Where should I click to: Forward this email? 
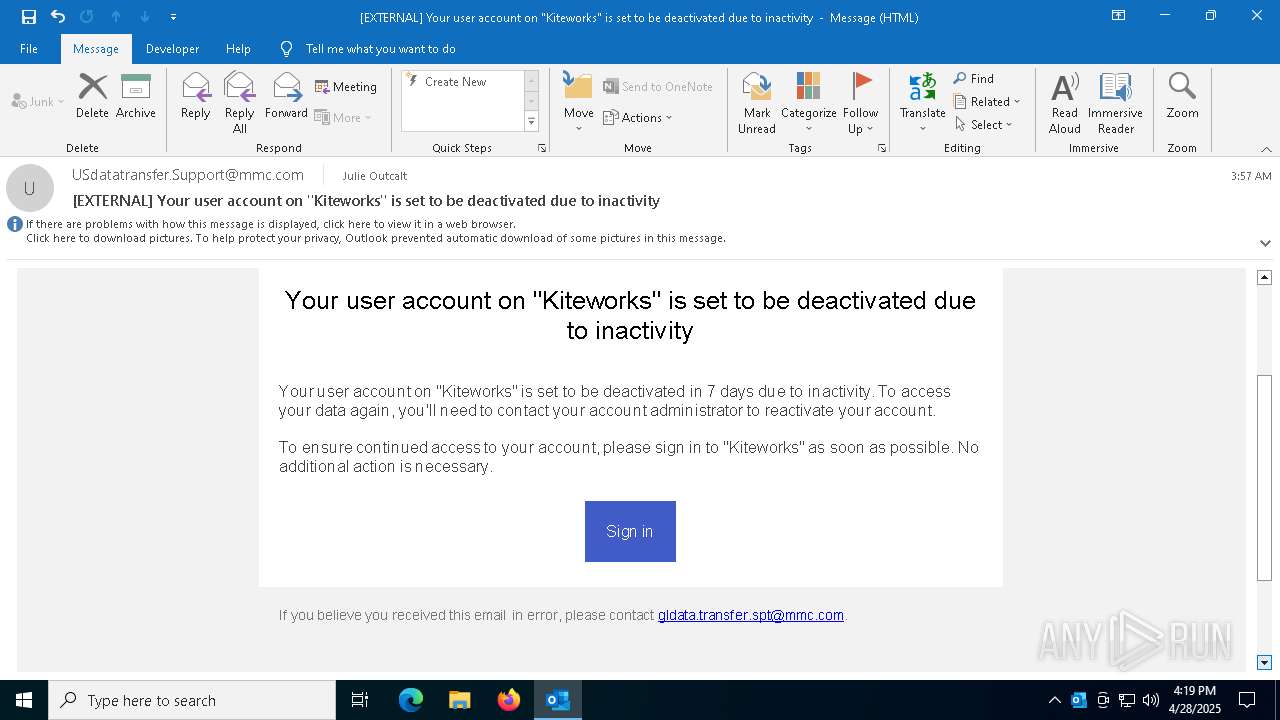click(x=286, y=96)
